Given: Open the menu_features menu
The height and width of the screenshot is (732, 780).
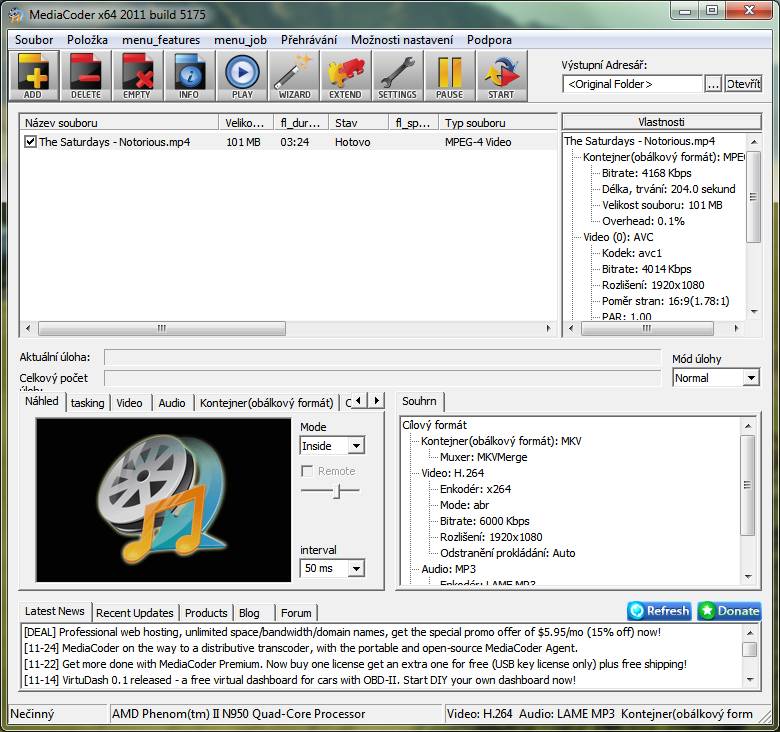Looking at the screenshot, I should pyautogui.click(x=161, y=40).
